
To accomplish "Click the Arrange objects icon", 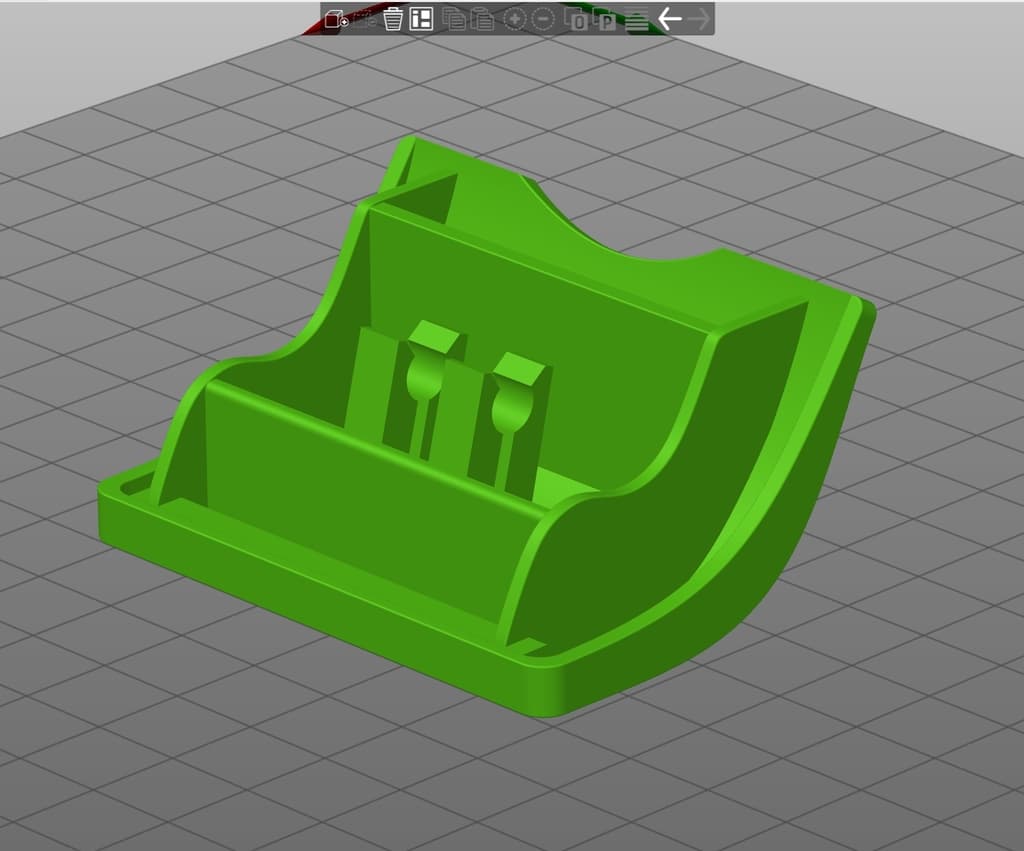I will [x=421, y=20].
